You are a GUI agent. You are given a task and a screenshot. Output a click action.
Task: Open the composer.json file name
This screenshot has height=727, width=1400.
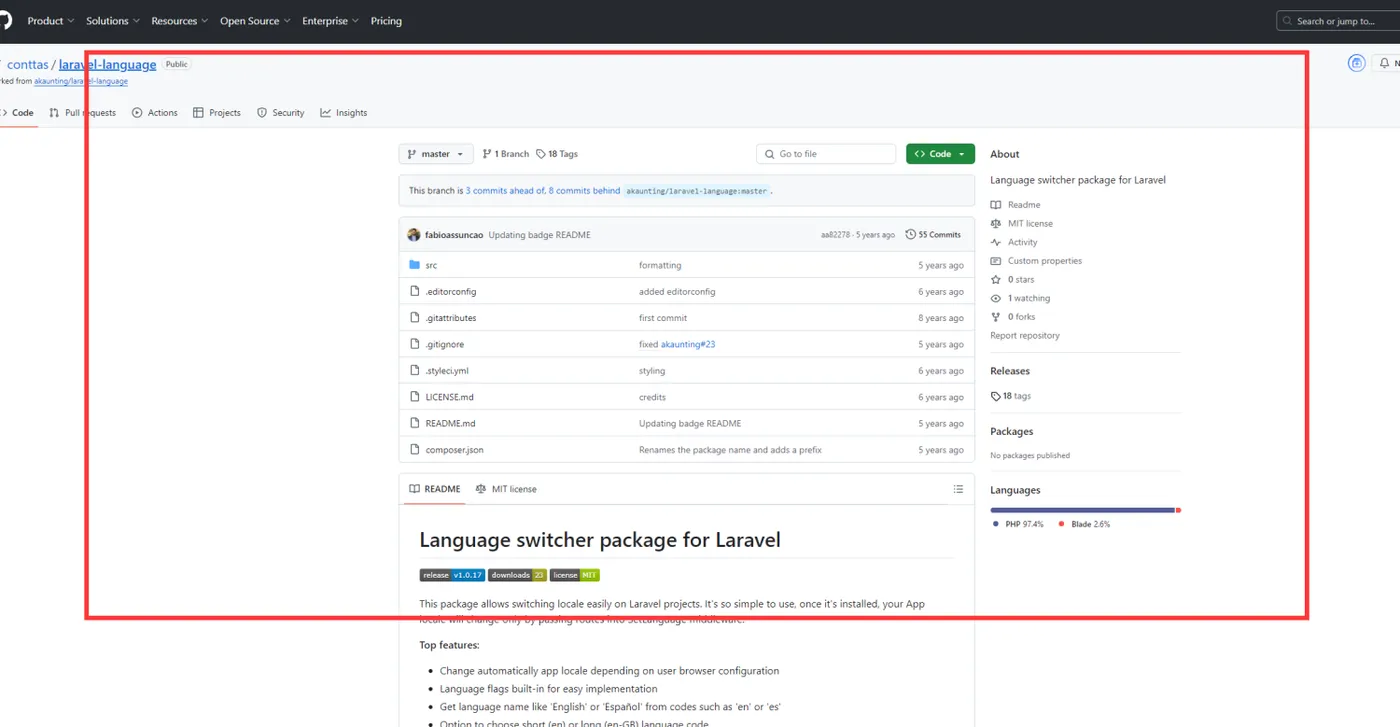(454, 450)
